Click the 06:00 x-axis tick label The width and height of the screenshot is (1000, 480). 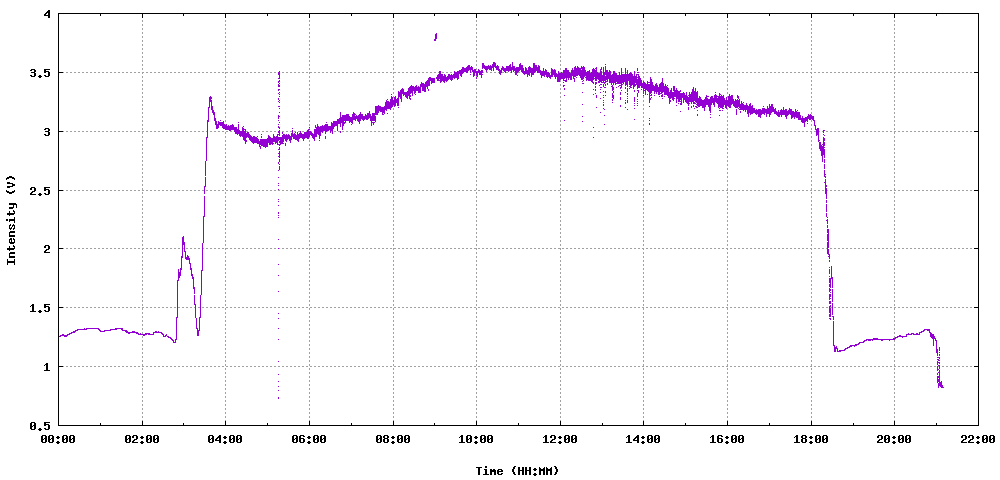point(309,439)
